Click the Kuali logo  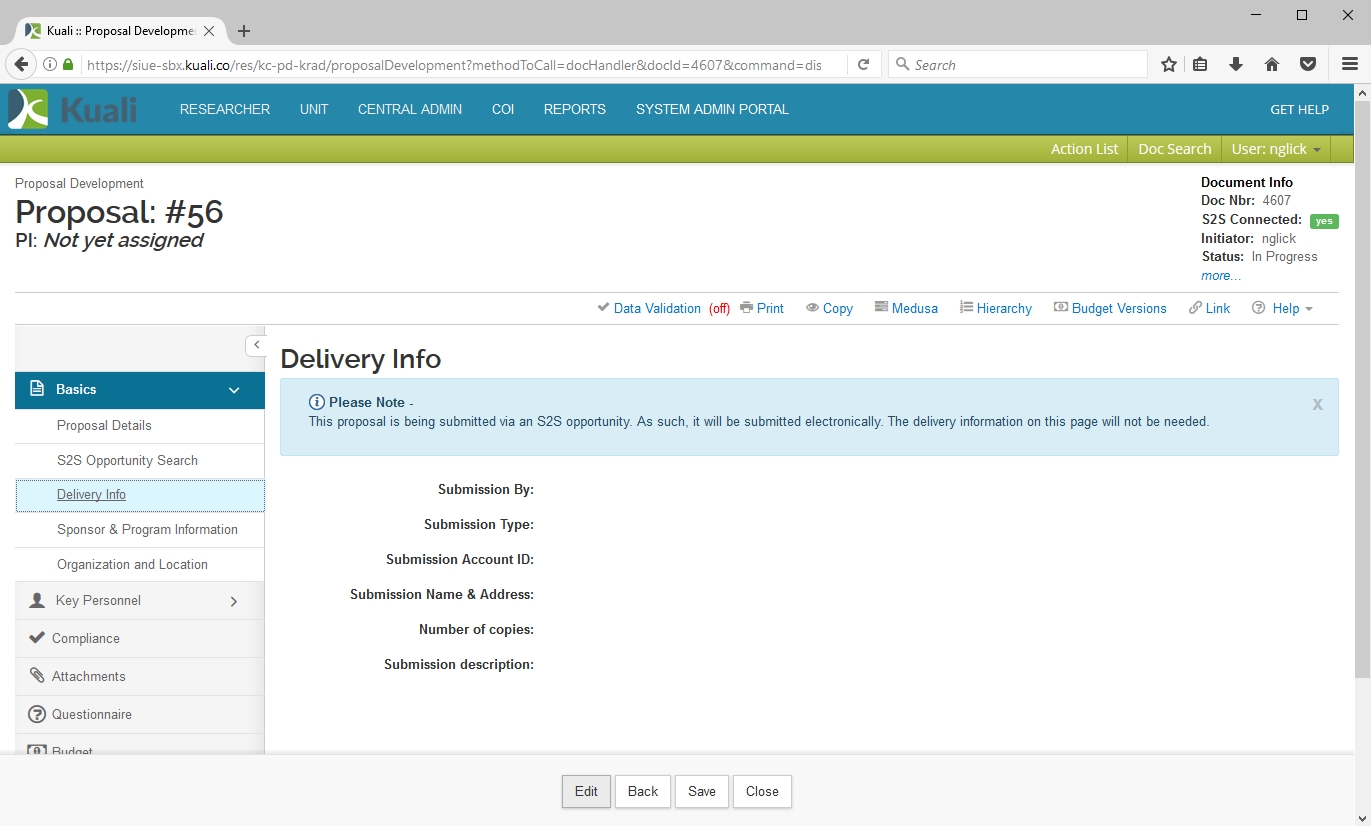[x=72, y=109]
